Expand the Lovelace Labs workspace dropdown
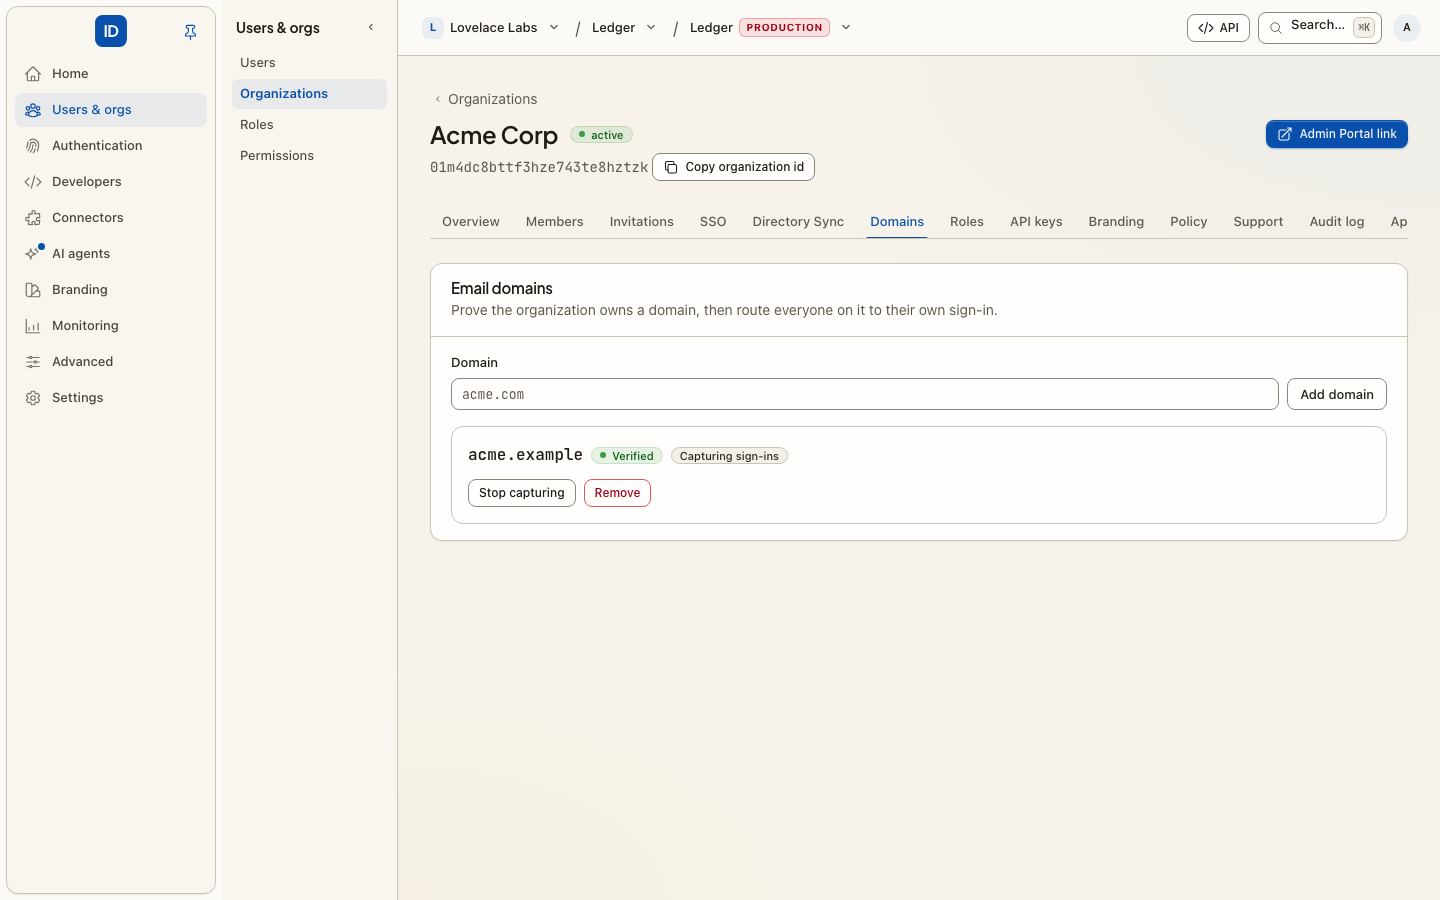The image size is (1440, 900). [x=554, y=28]
